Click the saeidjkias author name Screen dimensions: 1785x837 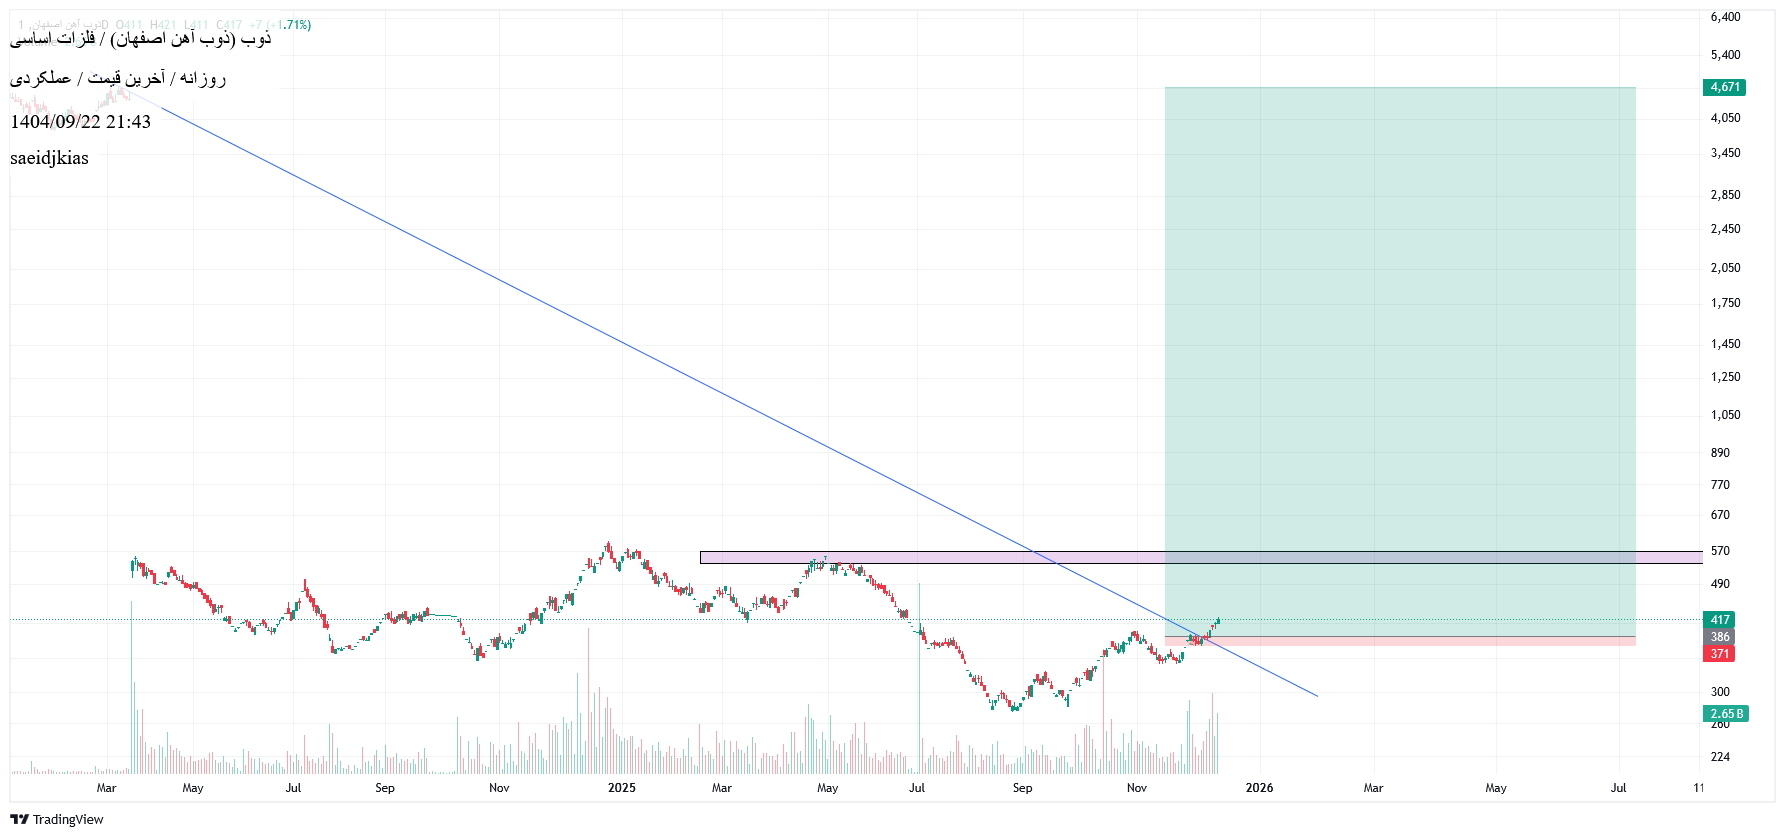[x=49, y=158]
